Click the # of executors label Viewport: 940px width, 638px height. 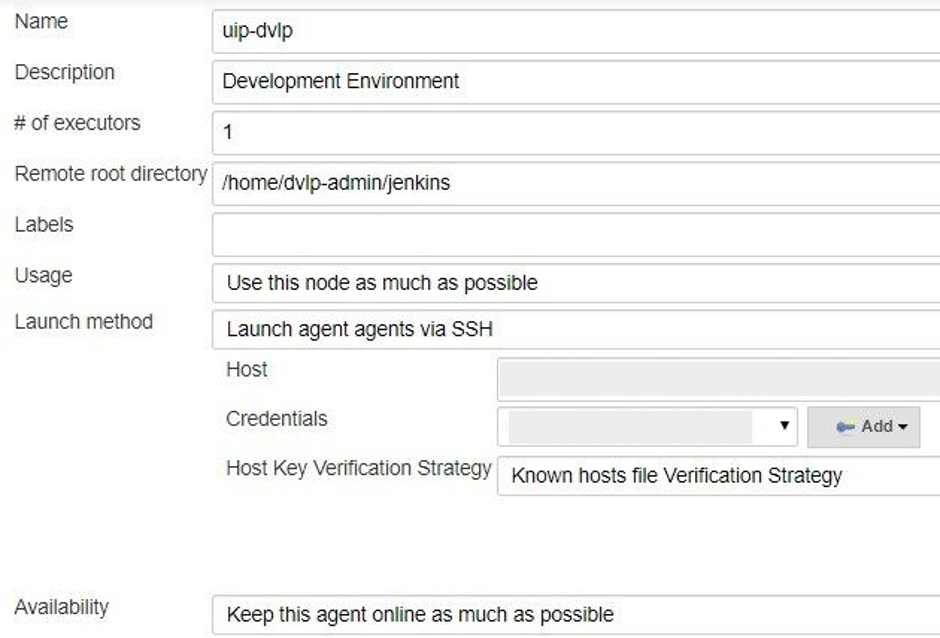tap(77, 123)
